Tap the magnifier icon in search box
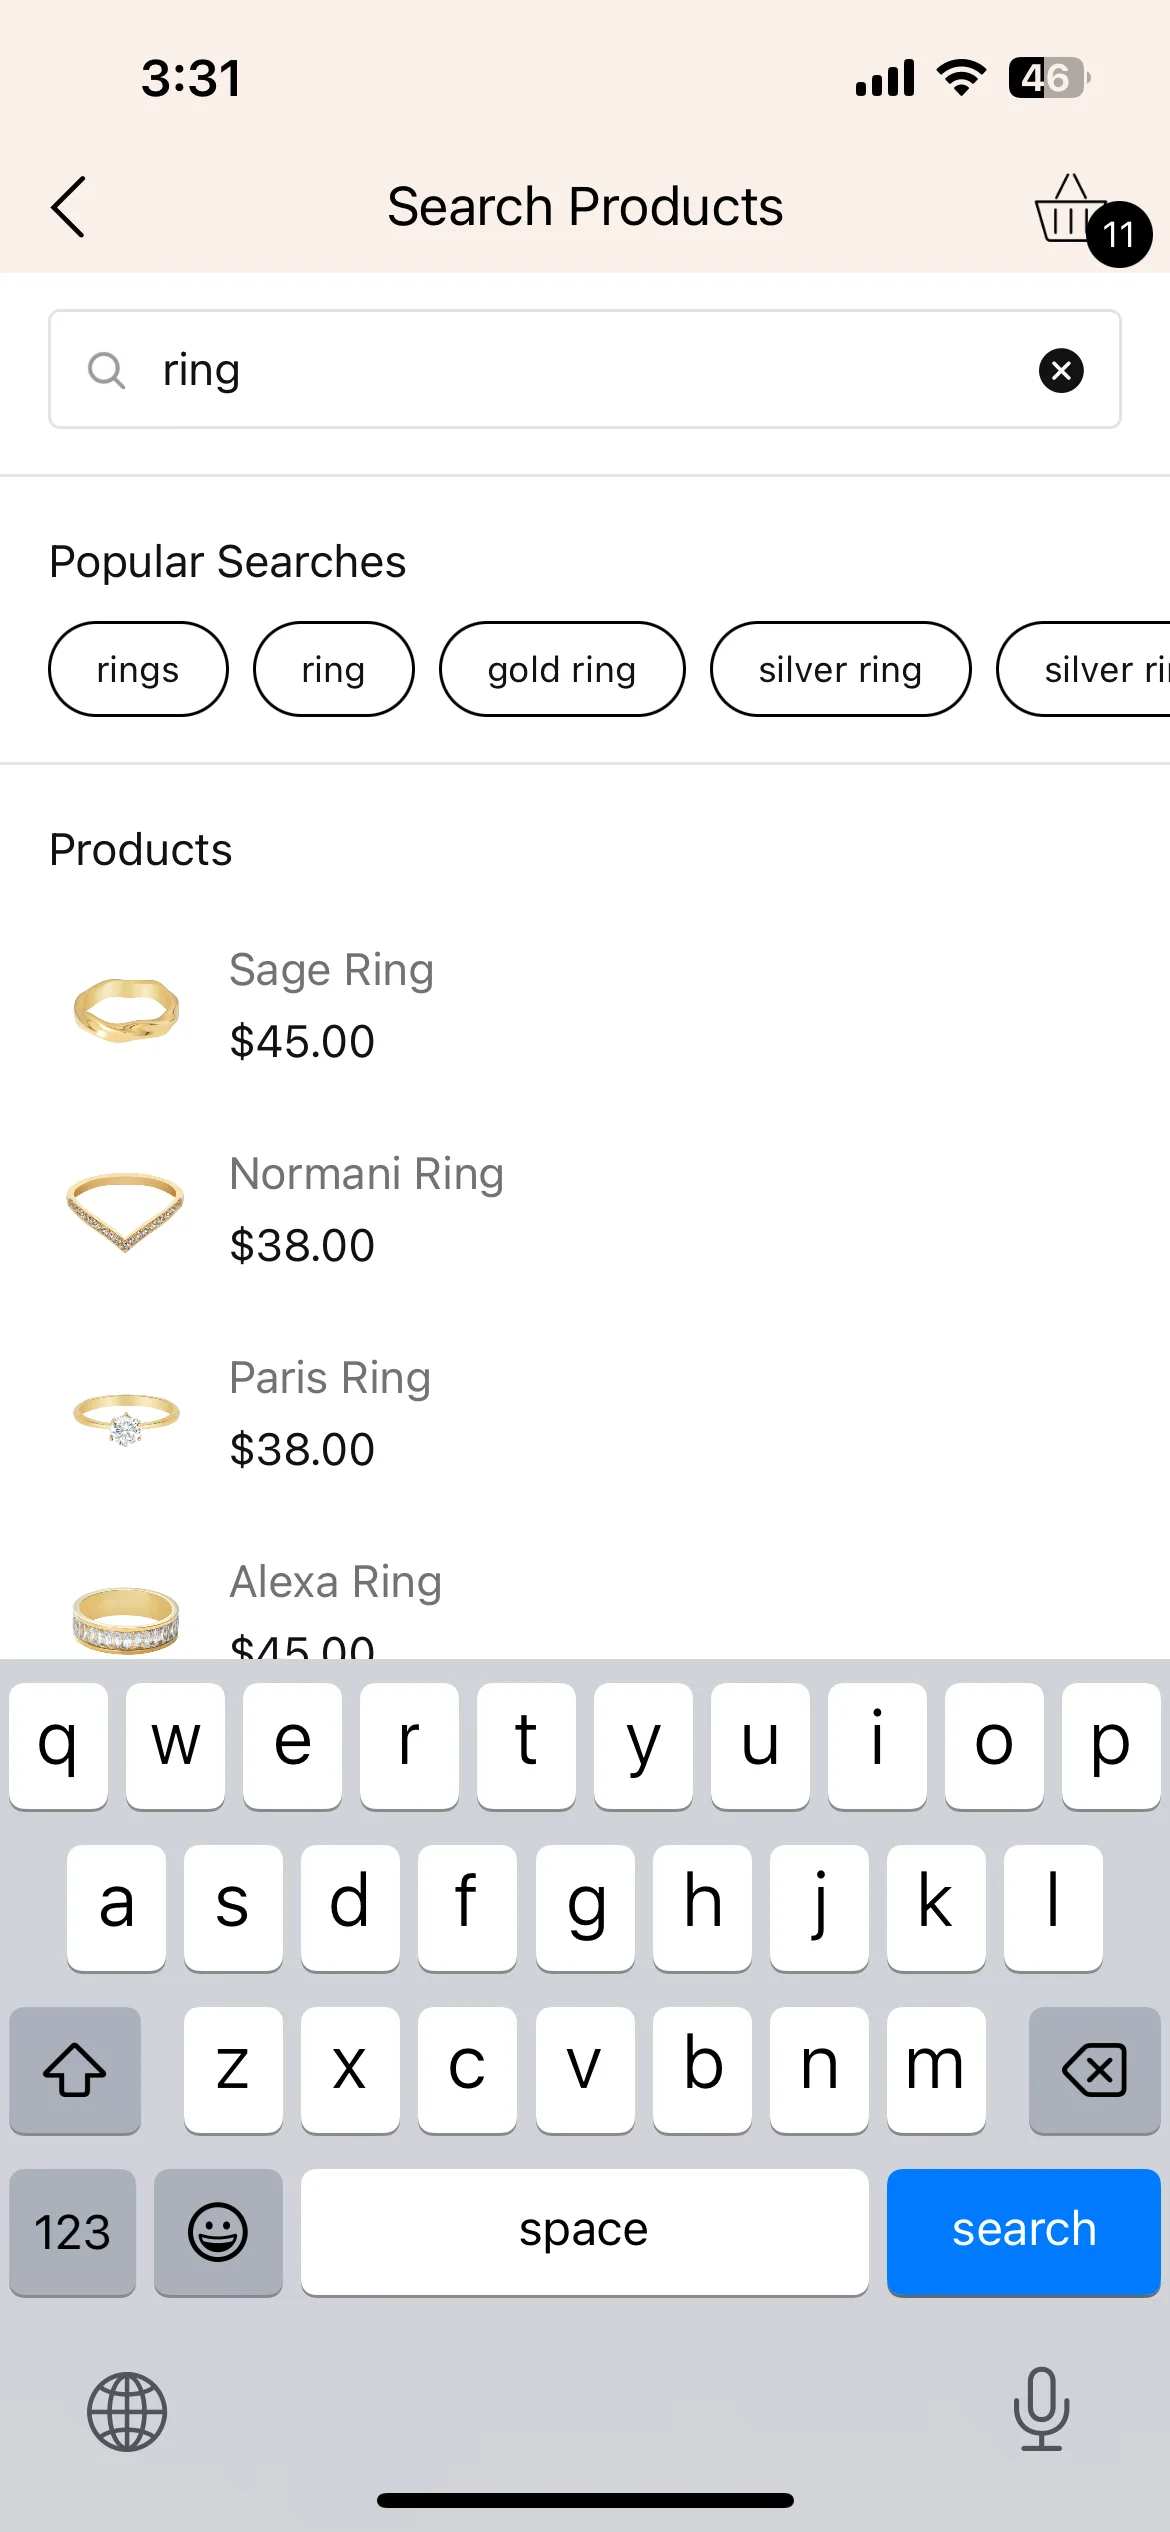This screenshot has width=1170, height=2532. [106, 370]
